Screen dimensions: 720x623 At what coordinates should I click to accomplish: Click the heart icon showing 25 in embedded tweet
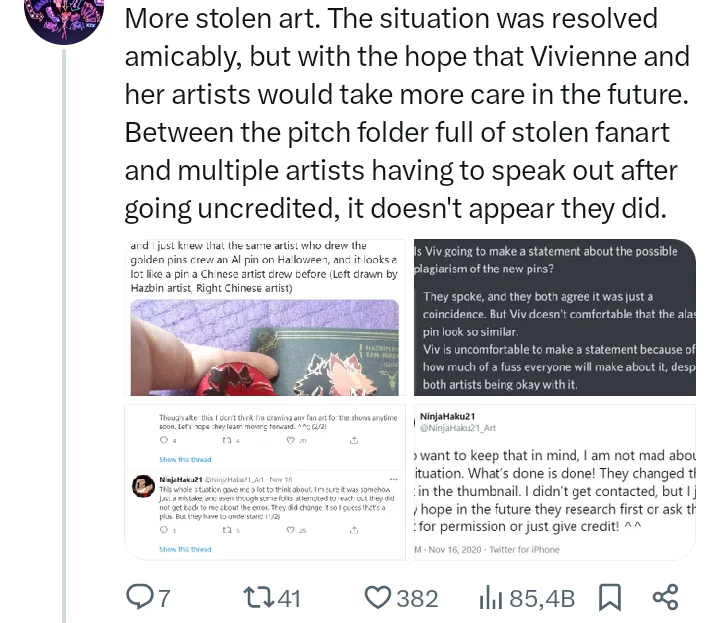point(291,531)
